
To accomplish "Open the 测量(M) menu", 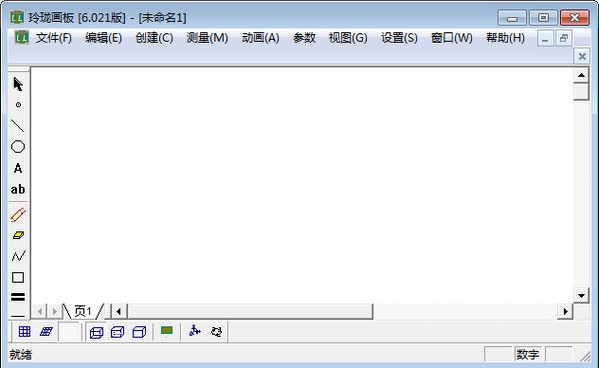I will click(207, 38).
